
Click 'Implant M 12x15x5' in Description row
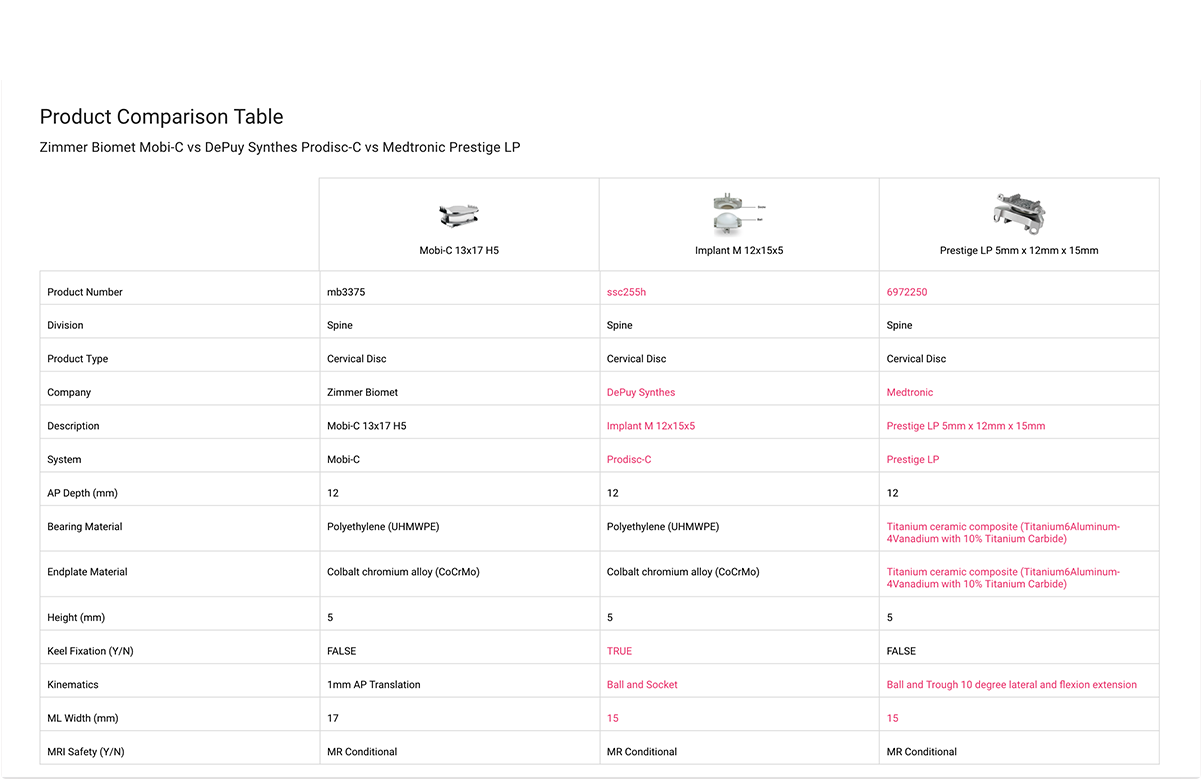click(651, 426)
